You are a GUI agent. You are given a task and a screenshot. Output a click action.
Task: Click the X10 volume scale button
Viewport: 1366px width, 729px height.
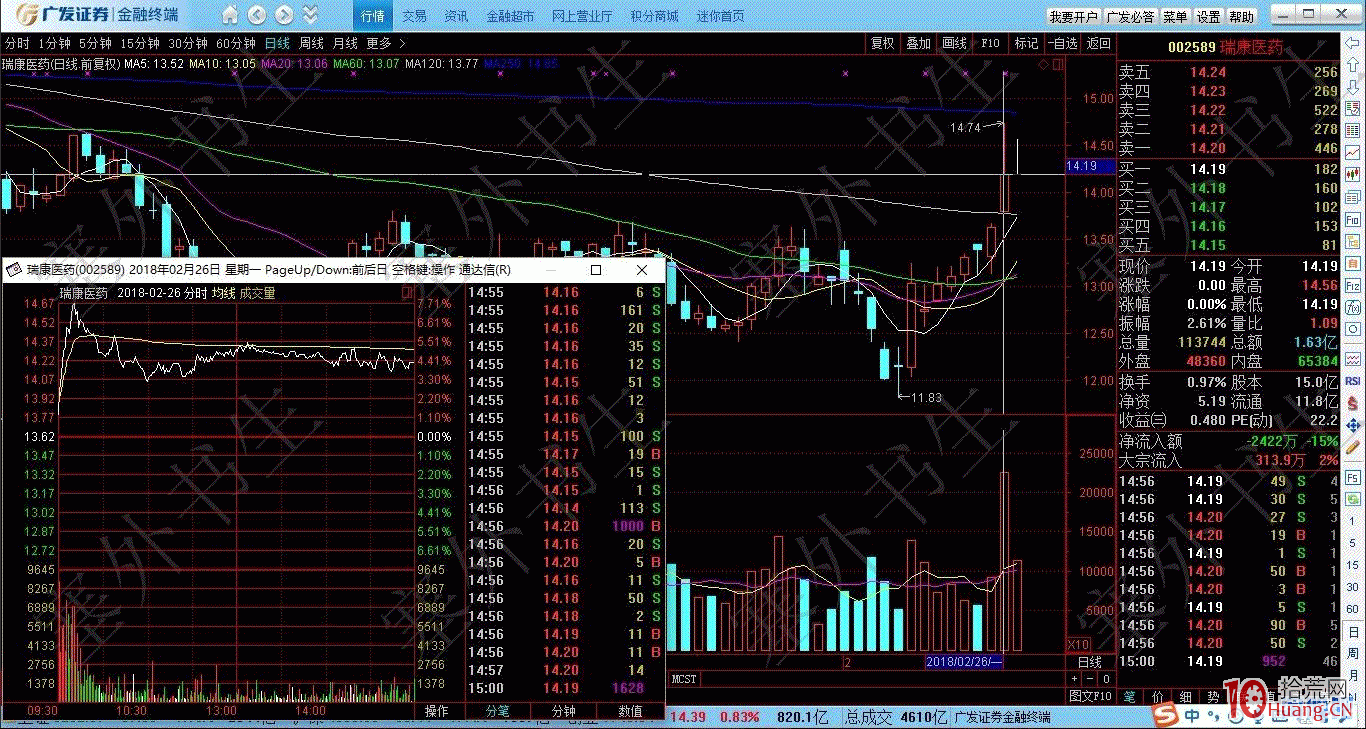point(1079,645)
